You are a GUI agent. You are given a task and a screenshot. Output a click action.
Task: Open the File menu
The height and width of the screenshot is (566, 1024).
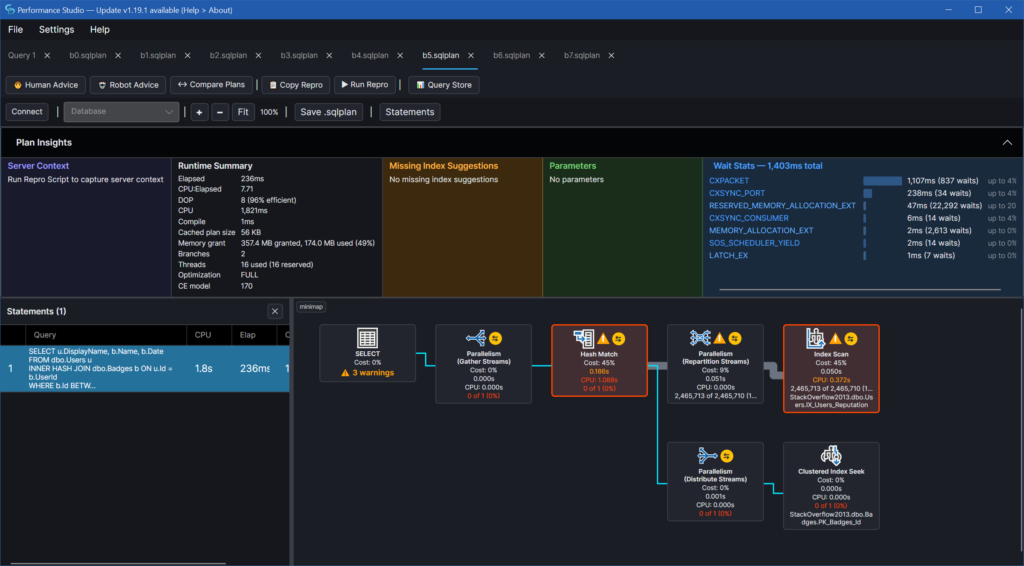coord(15,29)
